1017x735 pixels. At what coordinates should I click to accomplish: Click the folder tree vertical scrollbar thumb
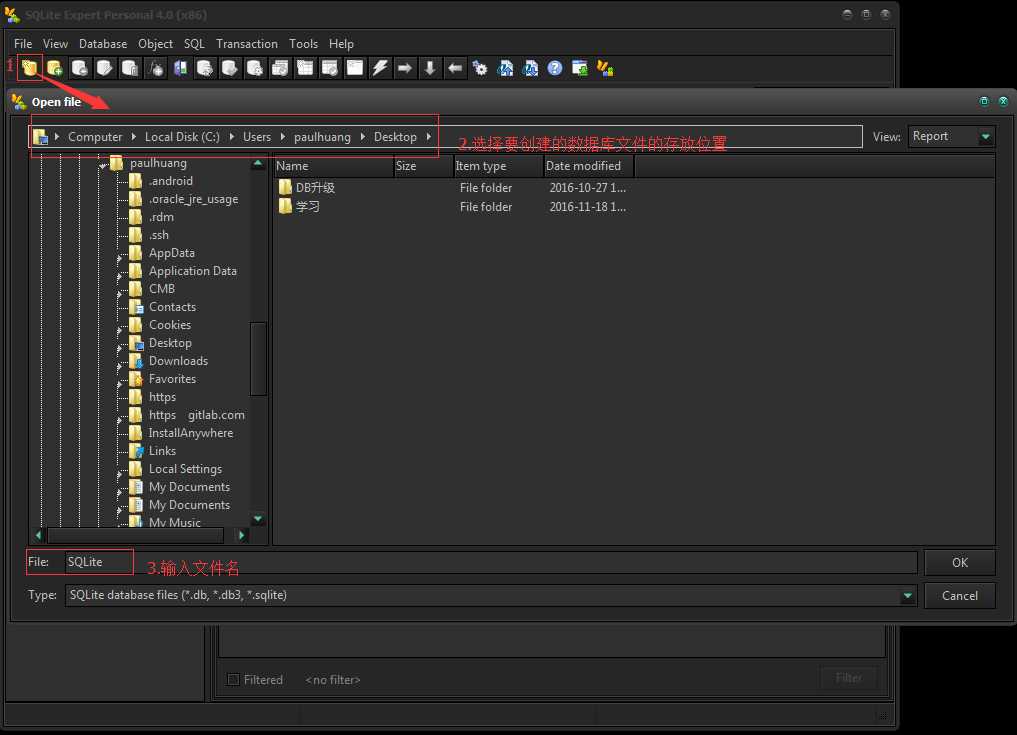(258, 358)
